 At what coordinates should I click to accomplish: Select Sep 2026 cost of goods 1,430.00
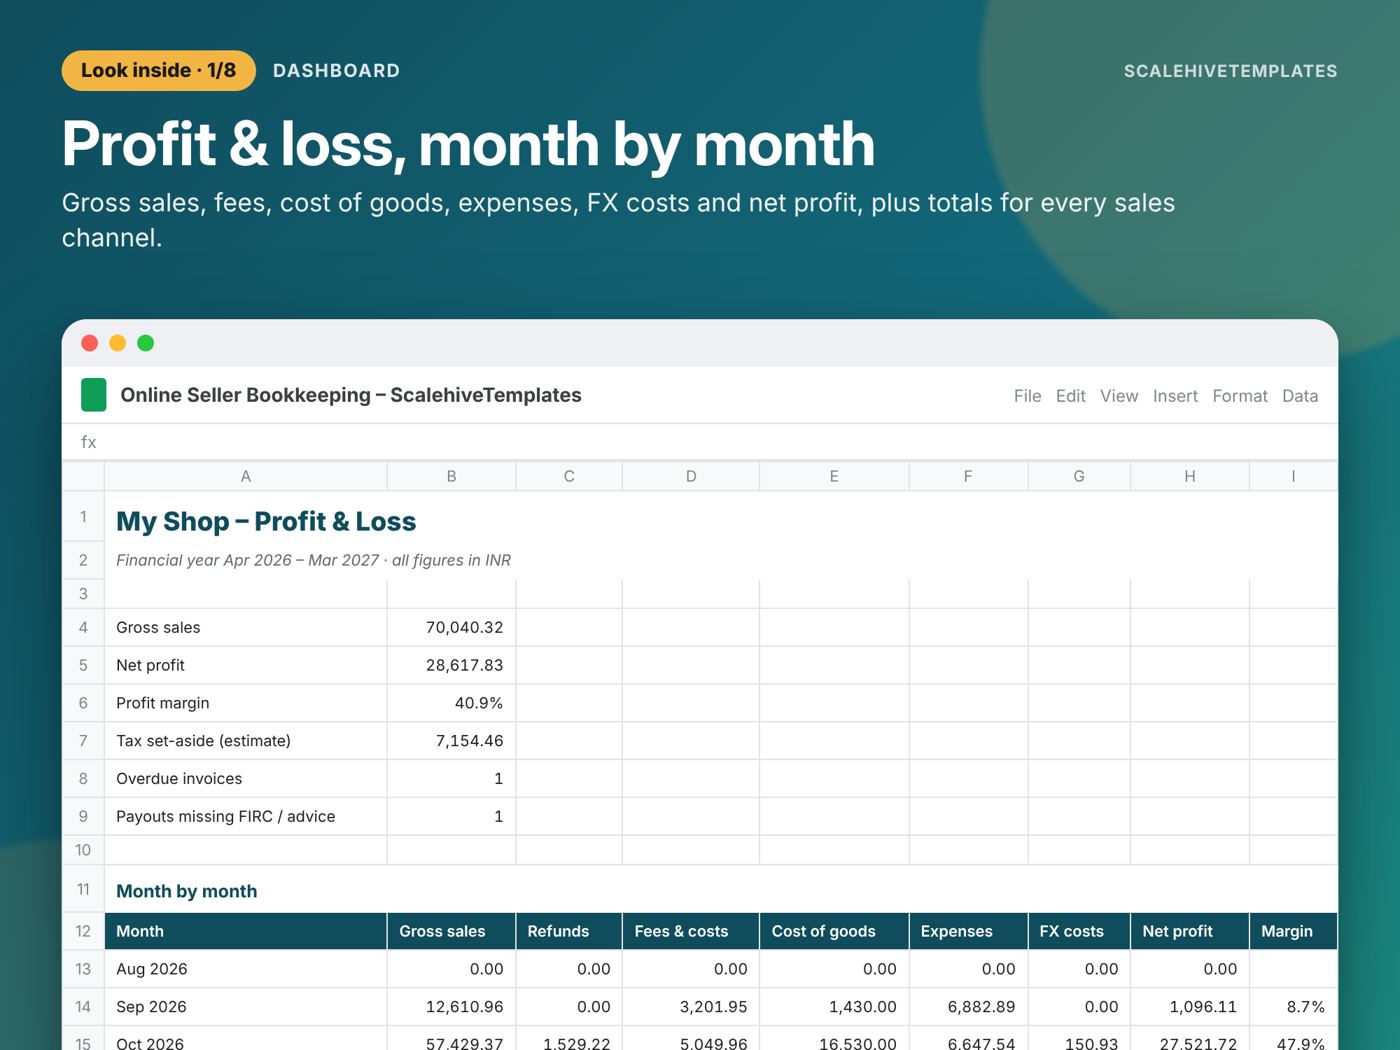834,1007
